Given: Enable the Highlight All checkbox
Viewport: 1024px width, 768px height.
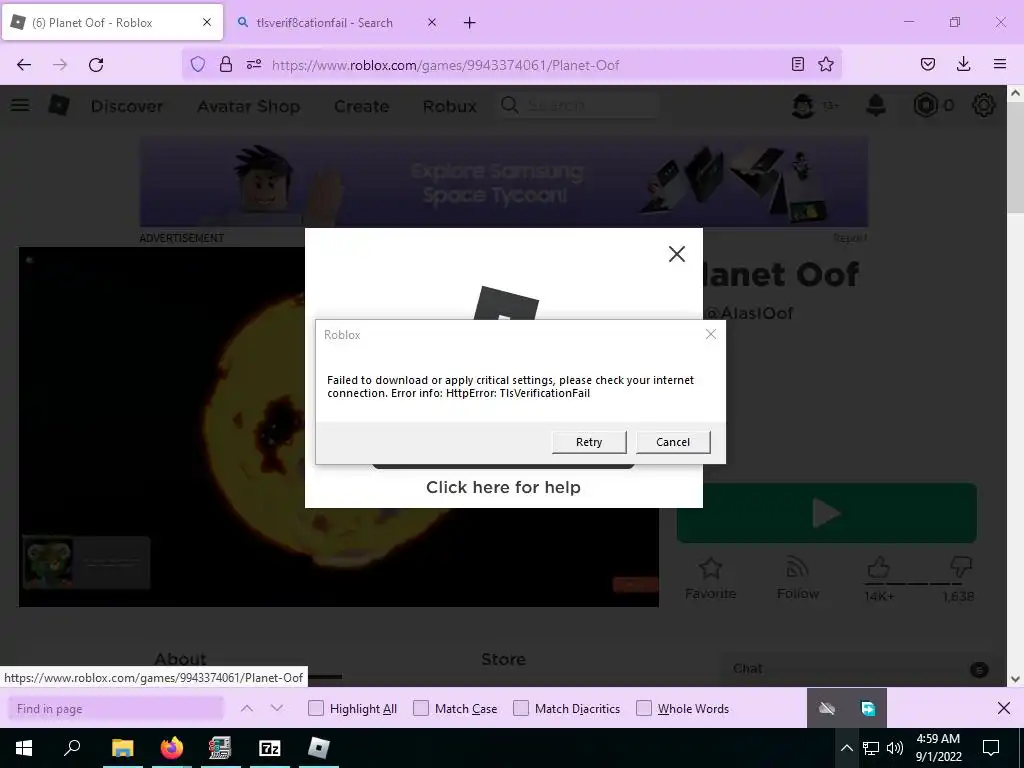Looking at the screenshot, I should [315, 709].
